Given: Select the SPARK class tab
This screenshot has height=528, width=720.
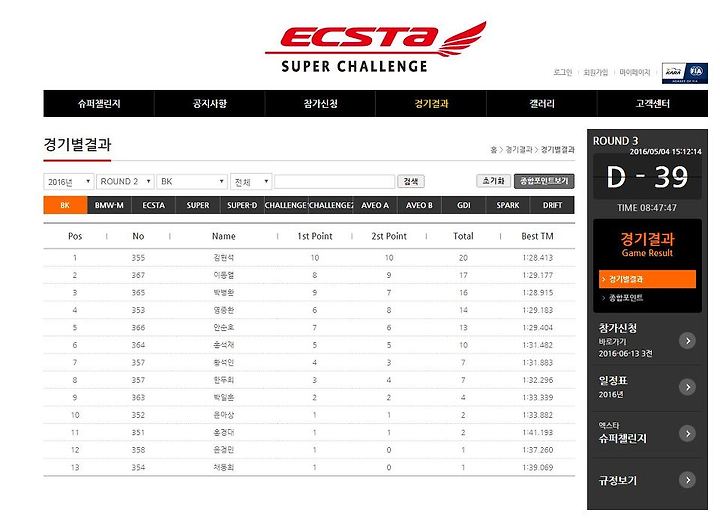Looking at the screenshot, I should (x=507, y=205).
